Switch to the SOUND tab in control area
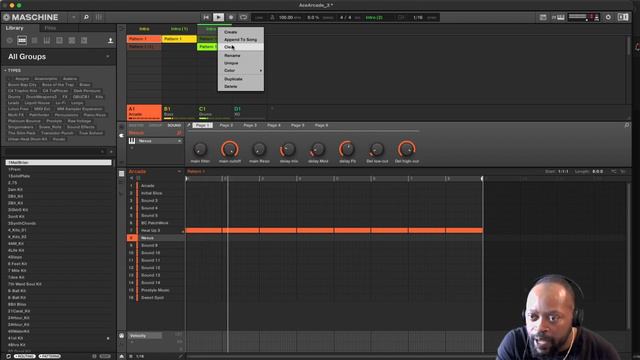 174,125
